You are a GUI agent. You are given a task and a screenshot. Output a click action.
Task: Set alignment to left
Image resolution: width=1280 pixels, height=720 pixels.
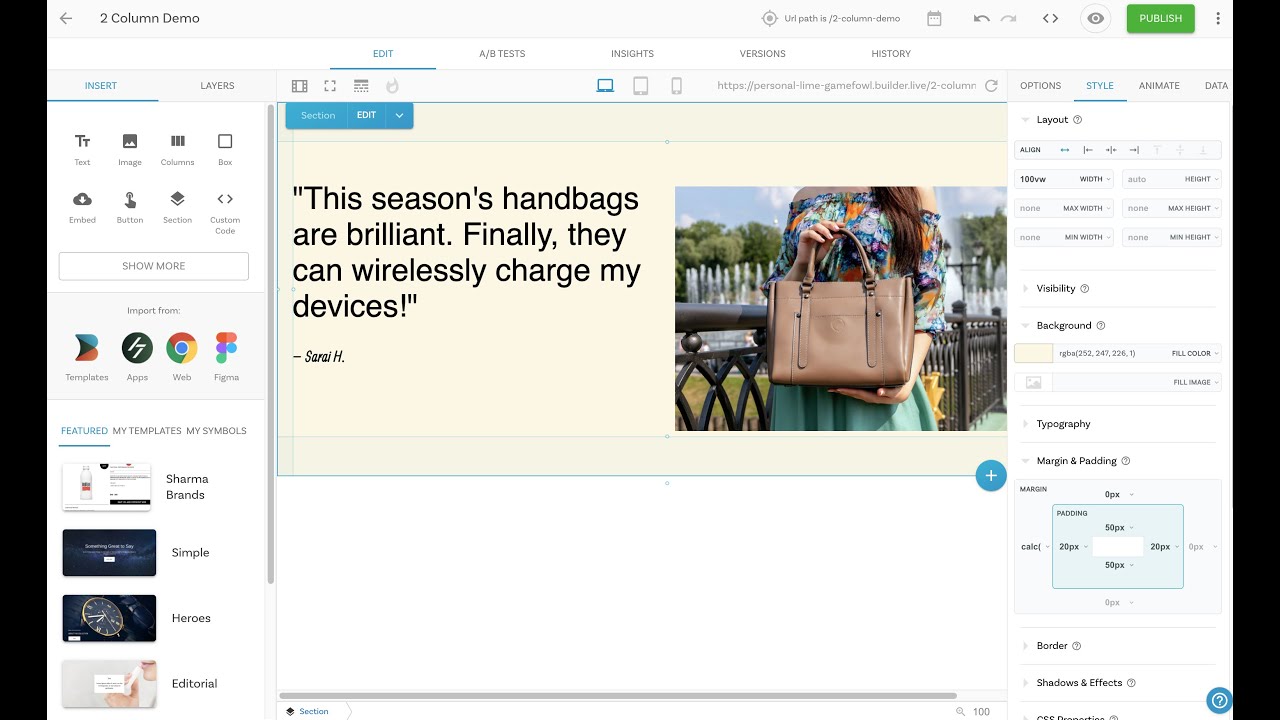tap(1088, 150)
